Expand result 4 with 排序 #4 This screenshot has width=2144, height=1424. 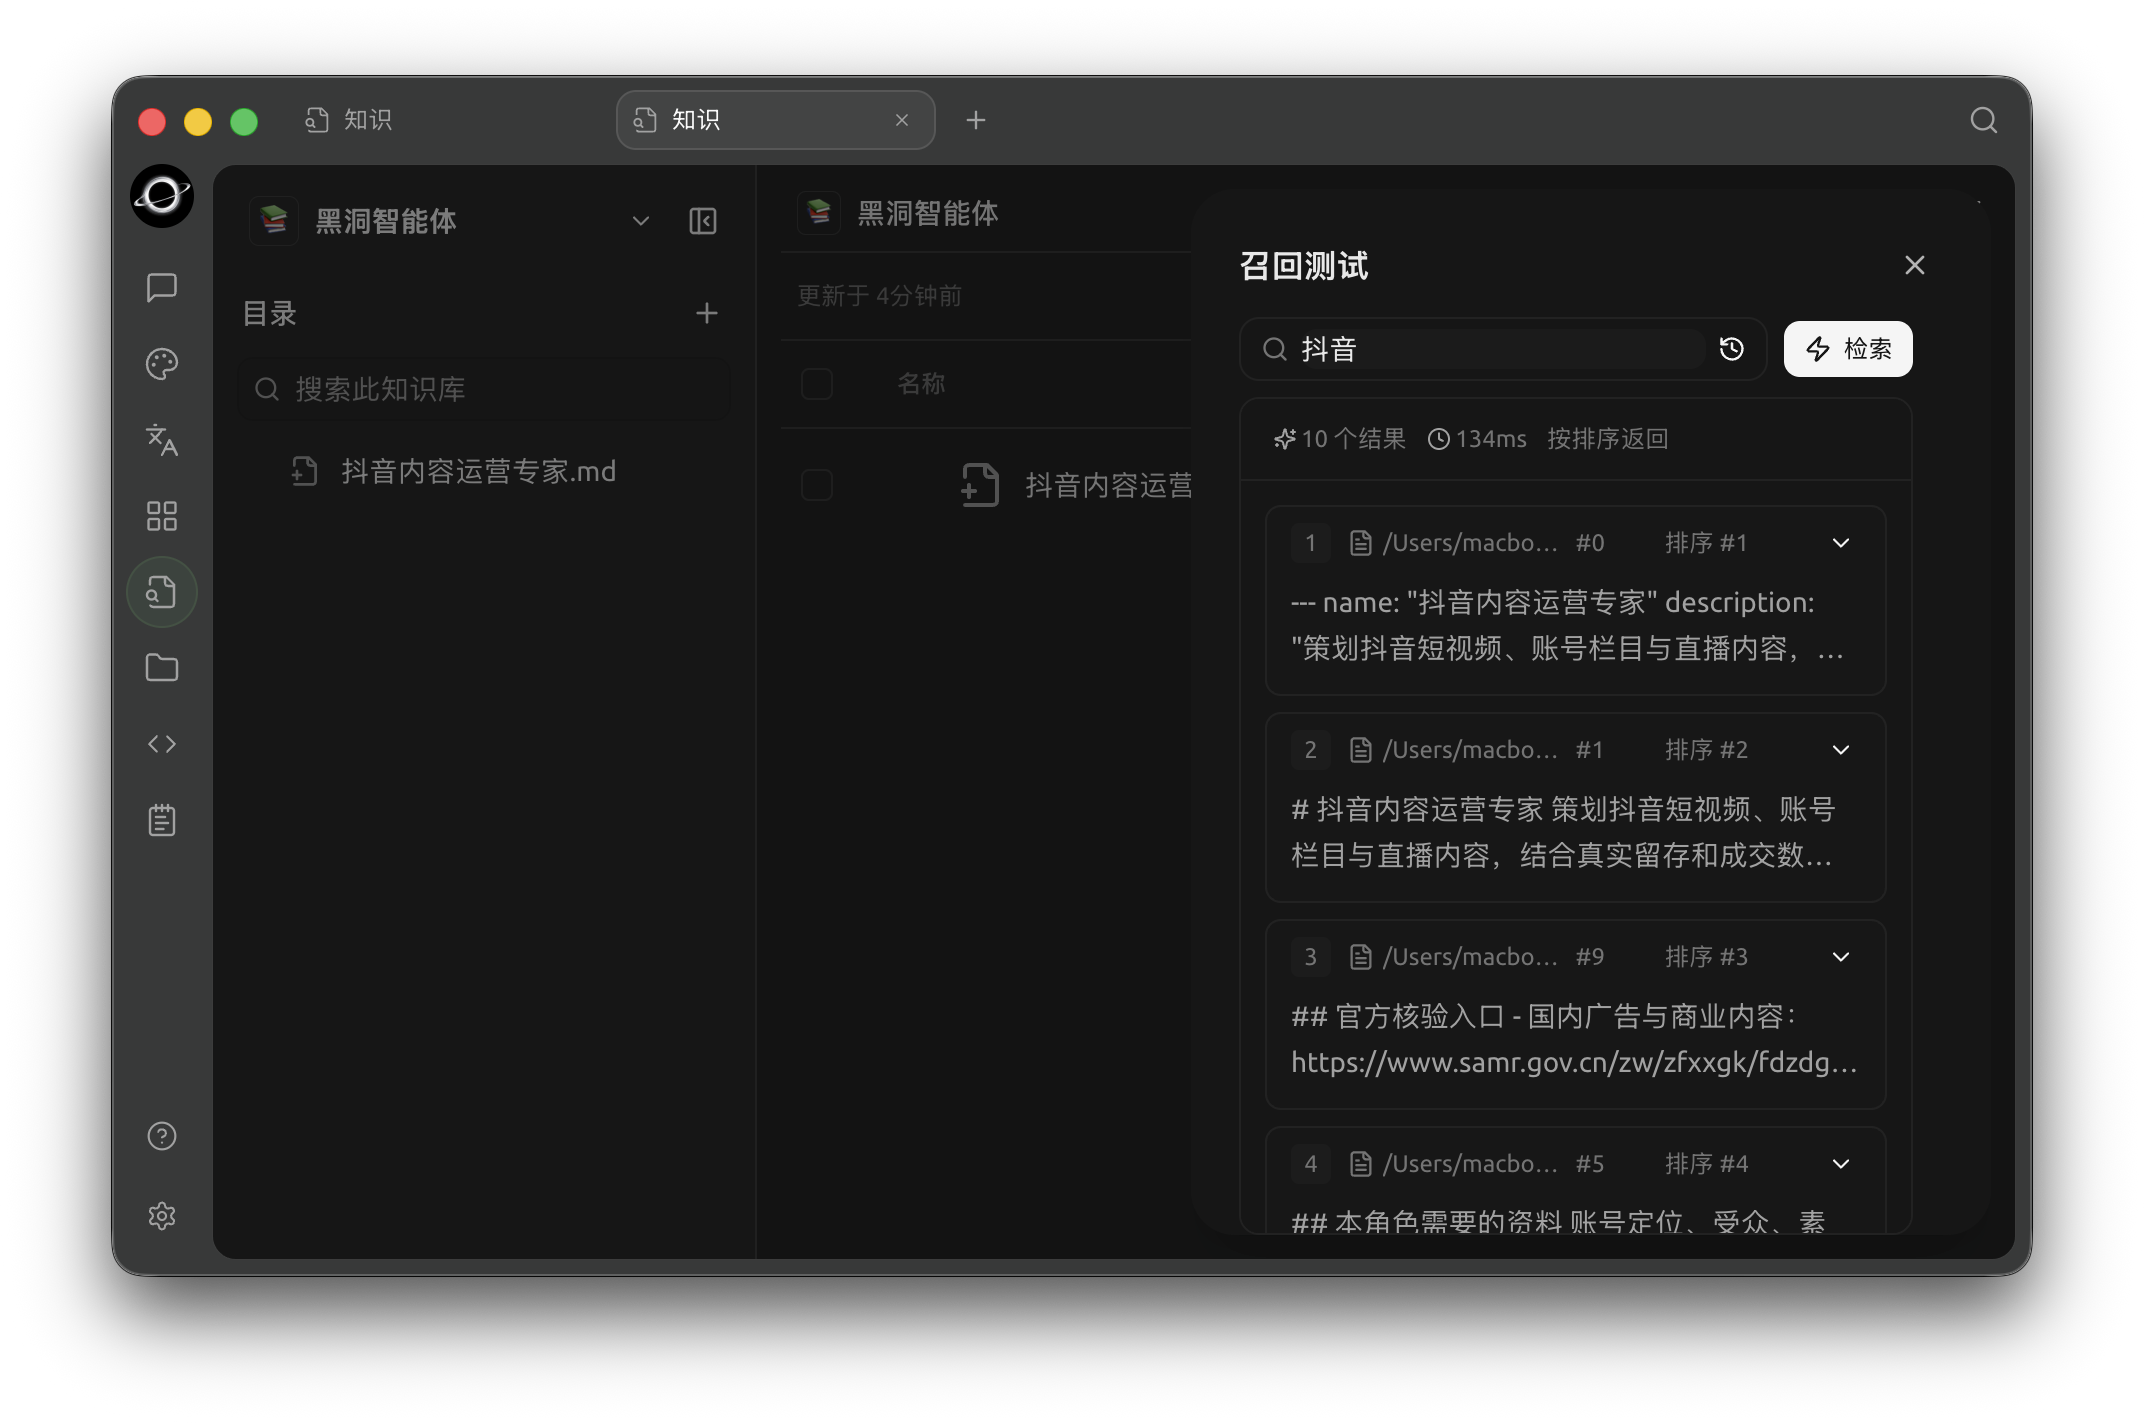click(1841, 1164)
